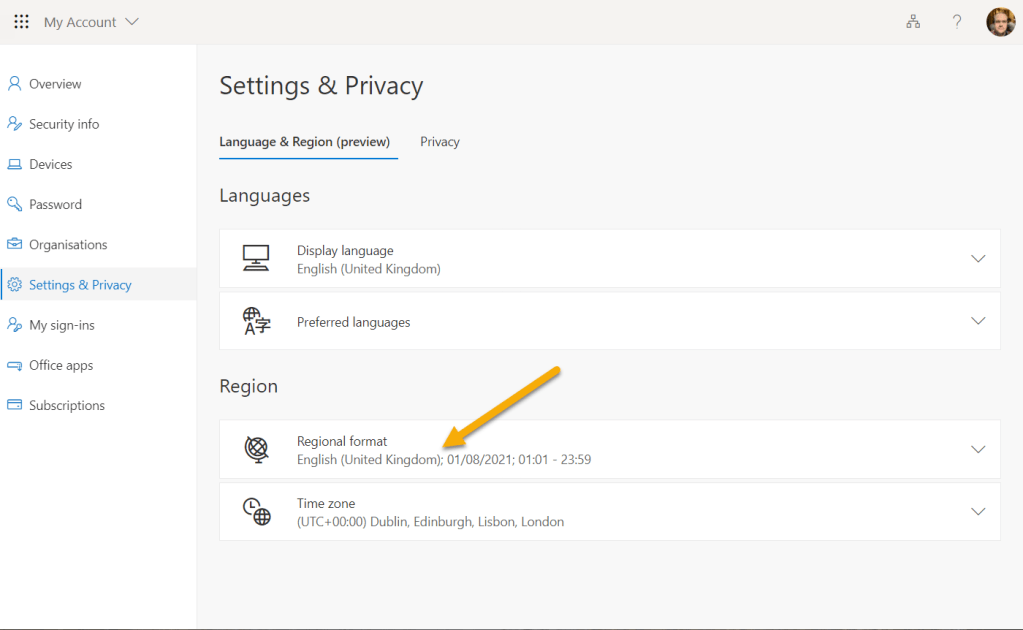The height and width of the screenshot is (630, 1023).
Task: Click the profile picture avatar
Action: tap(1000, 21)
